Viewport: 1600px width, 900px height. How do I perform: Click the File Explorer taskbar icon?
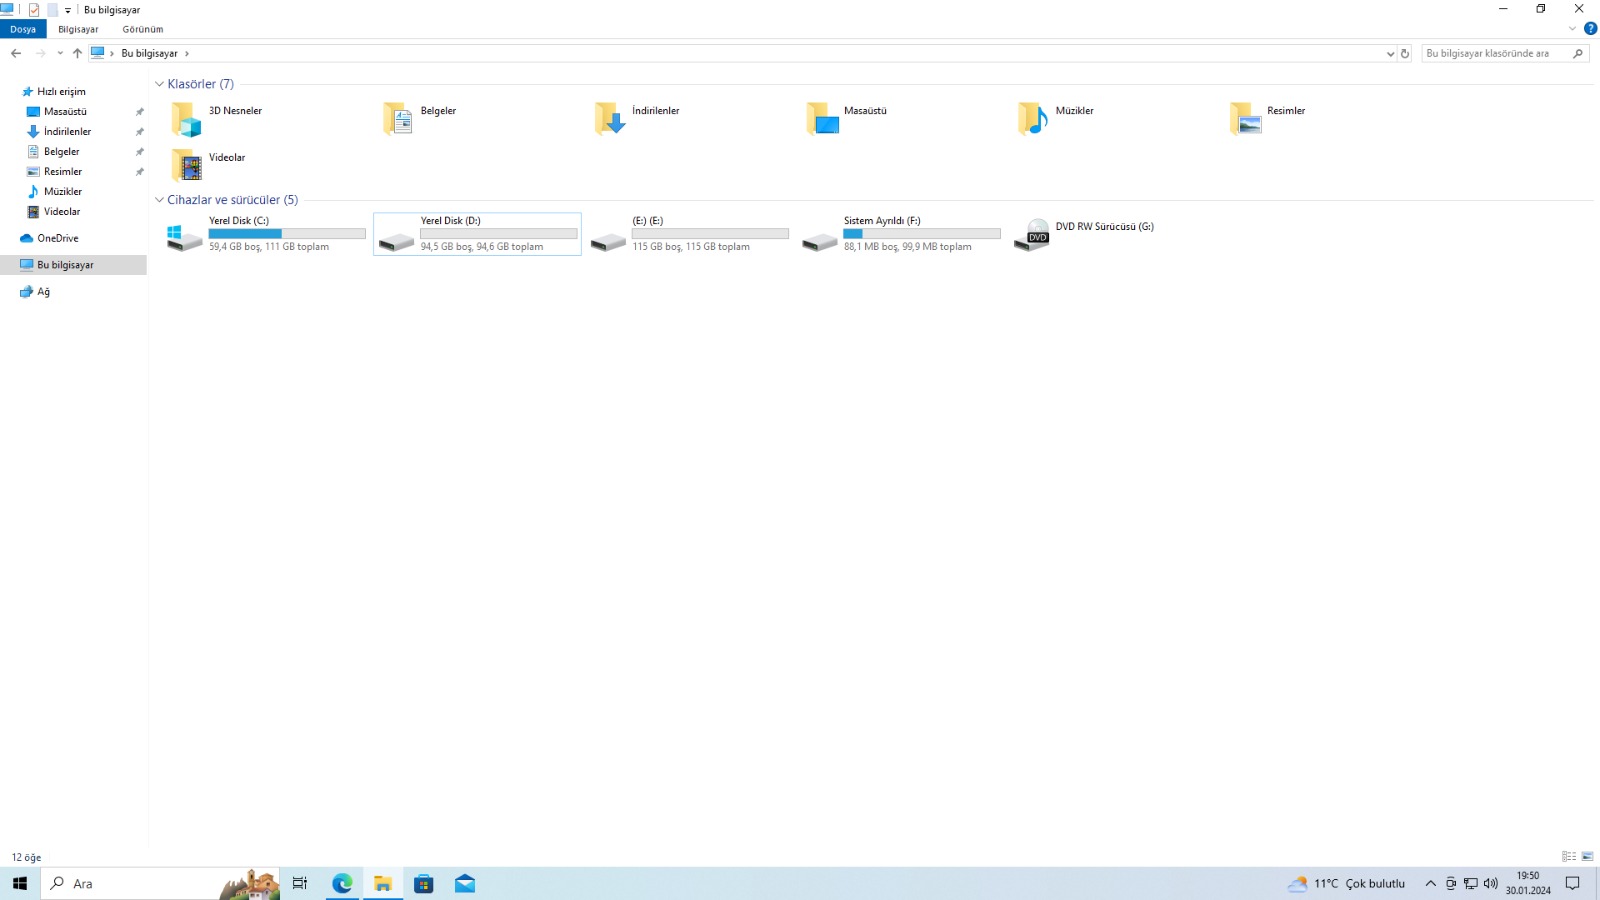click(x=383, y=884)
